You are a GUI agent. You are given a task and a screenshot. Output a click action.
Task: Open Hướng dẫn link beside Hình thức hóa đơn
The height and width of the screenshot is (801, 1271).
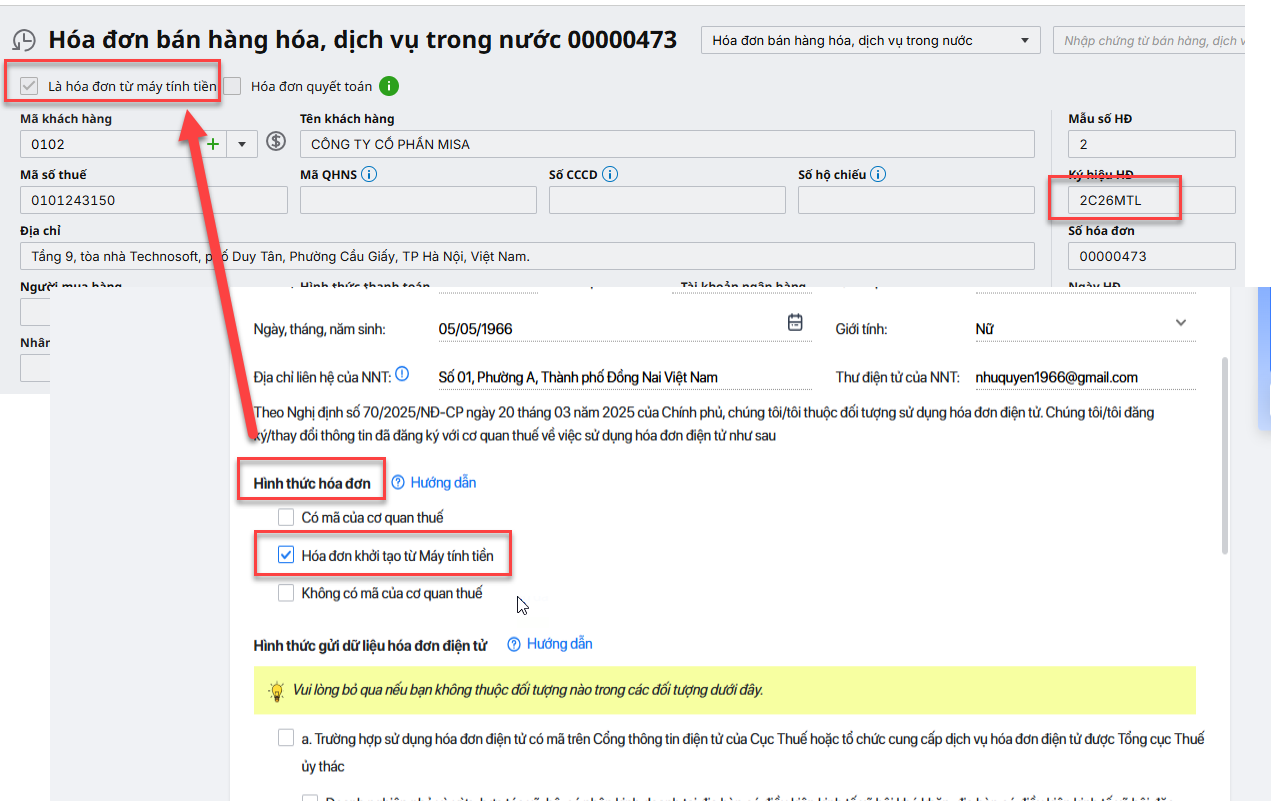[434, 482]
